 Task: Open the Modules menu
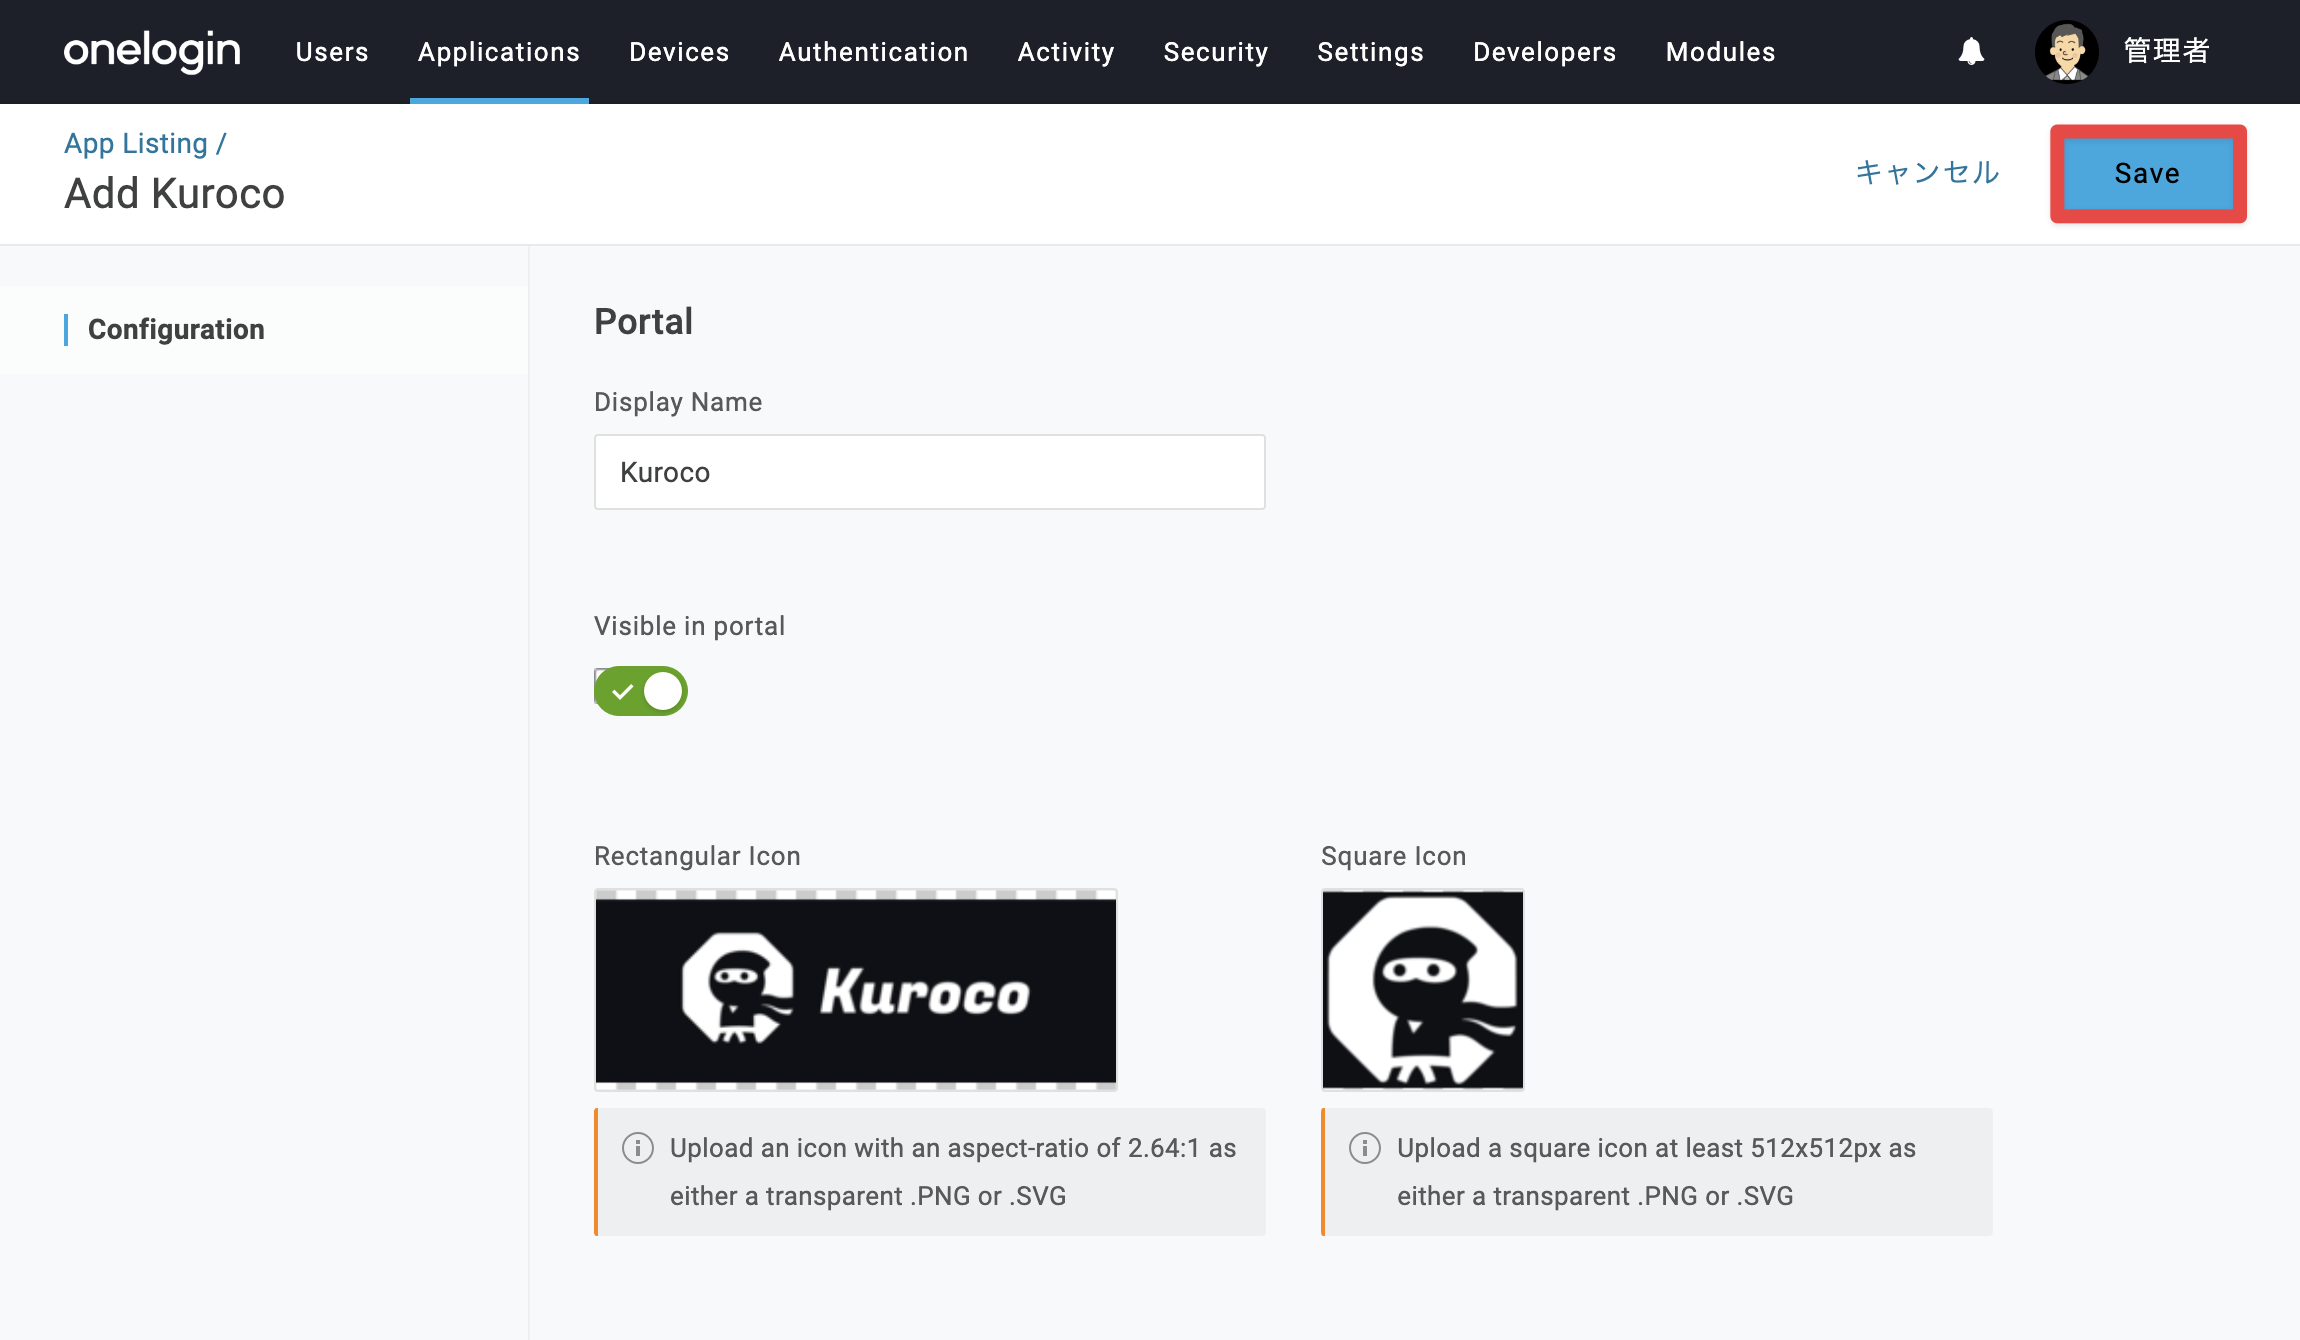(1721, 52)
